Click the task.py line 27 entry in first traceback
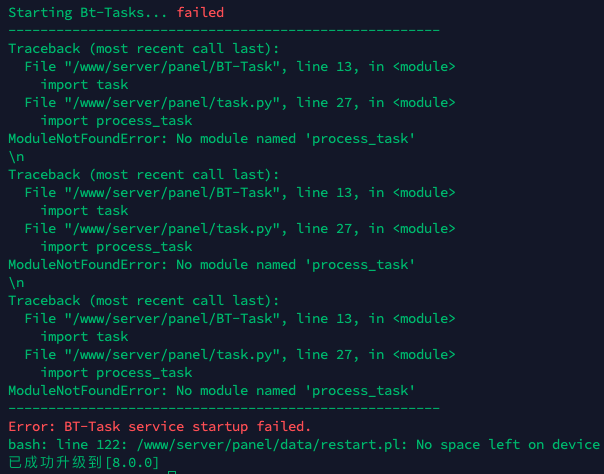Image resolution: width=604 pixels, height=474 pixels. pyautogui.click(x=240, y=102)
